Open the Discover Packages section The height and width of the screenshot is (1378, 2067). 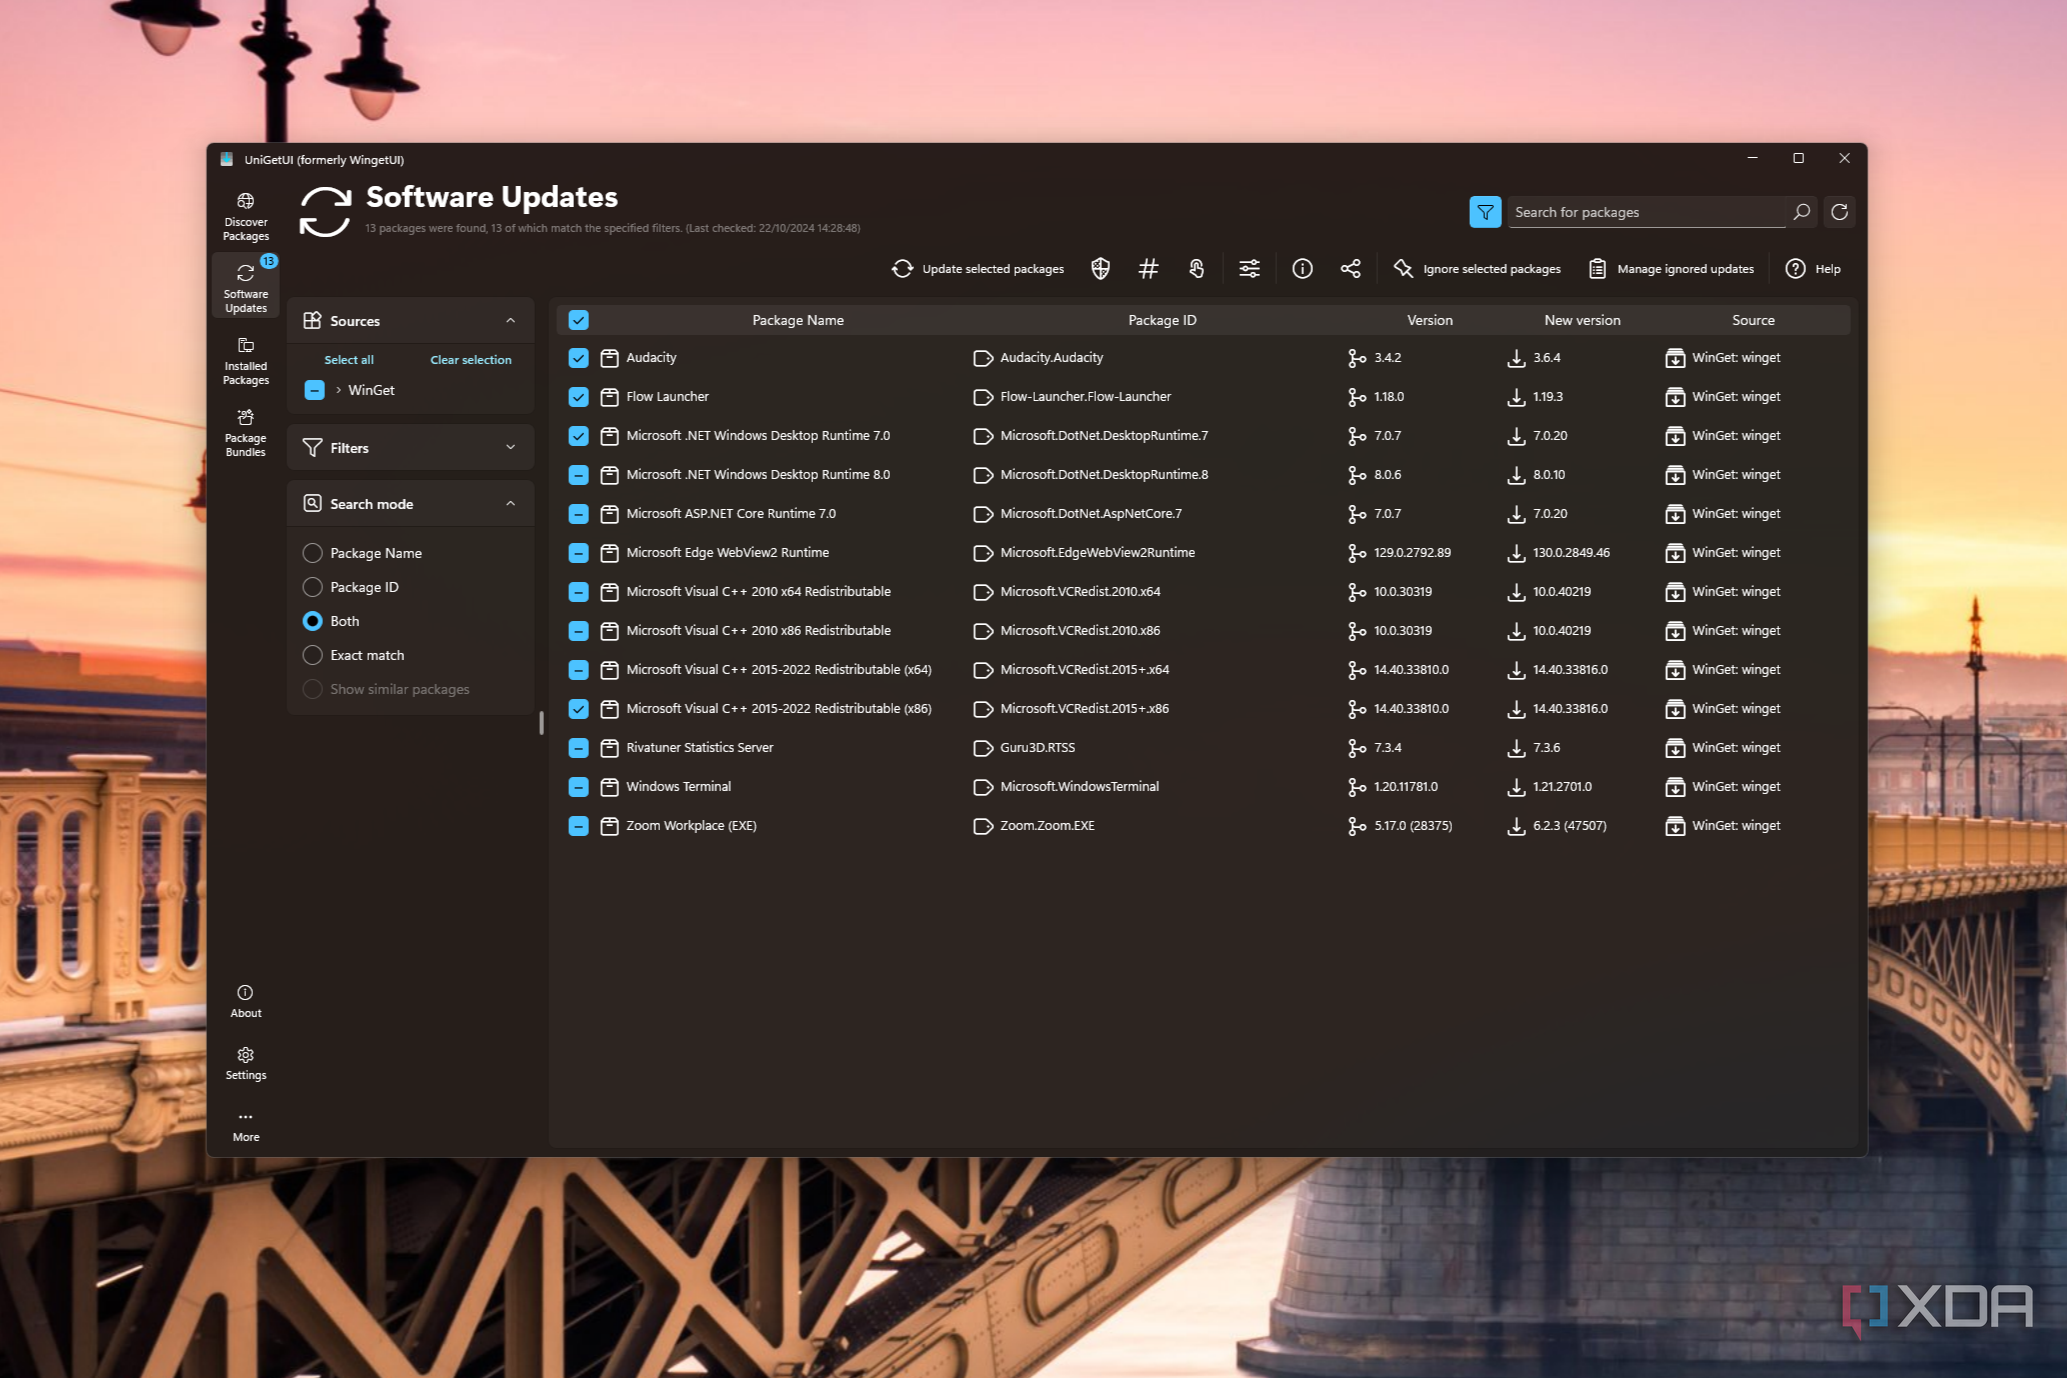click(245, 213)
